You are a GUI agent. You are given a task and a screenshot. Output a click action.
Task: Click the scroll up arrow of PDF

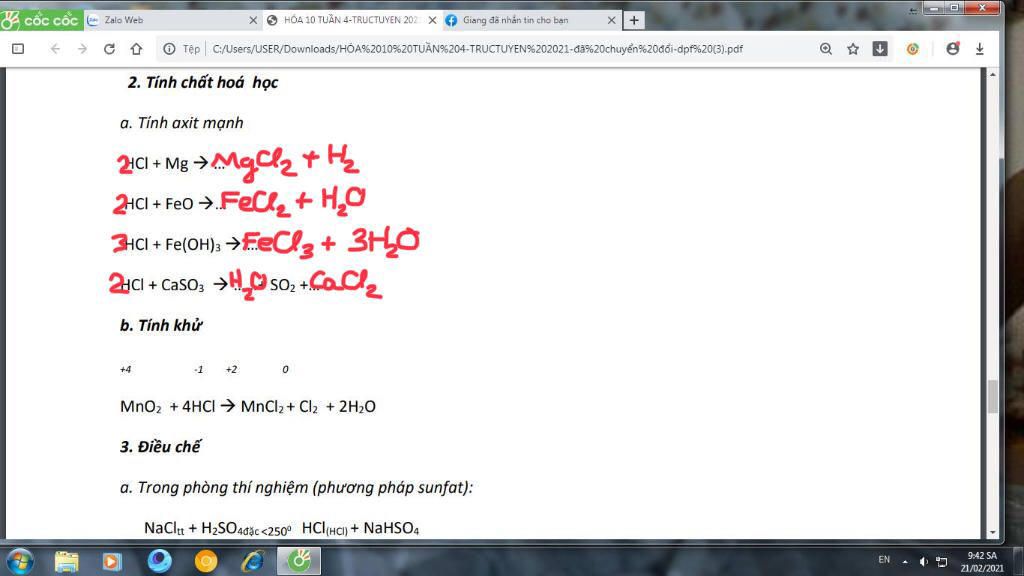(x=993, y=74)
